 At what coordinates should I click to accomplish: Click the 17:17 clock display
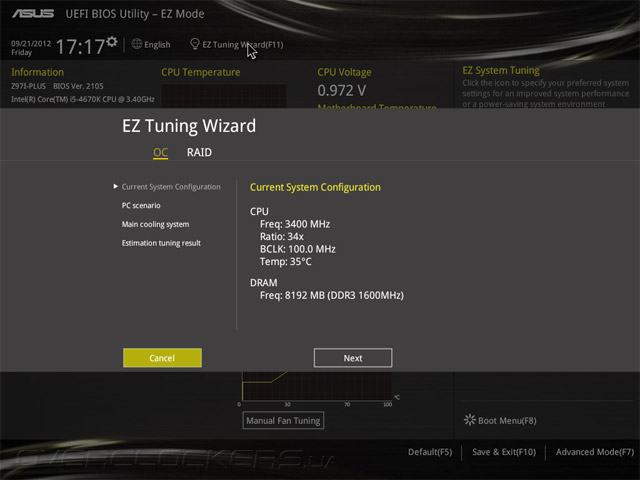pyautogui.click(x=80, y=46)
